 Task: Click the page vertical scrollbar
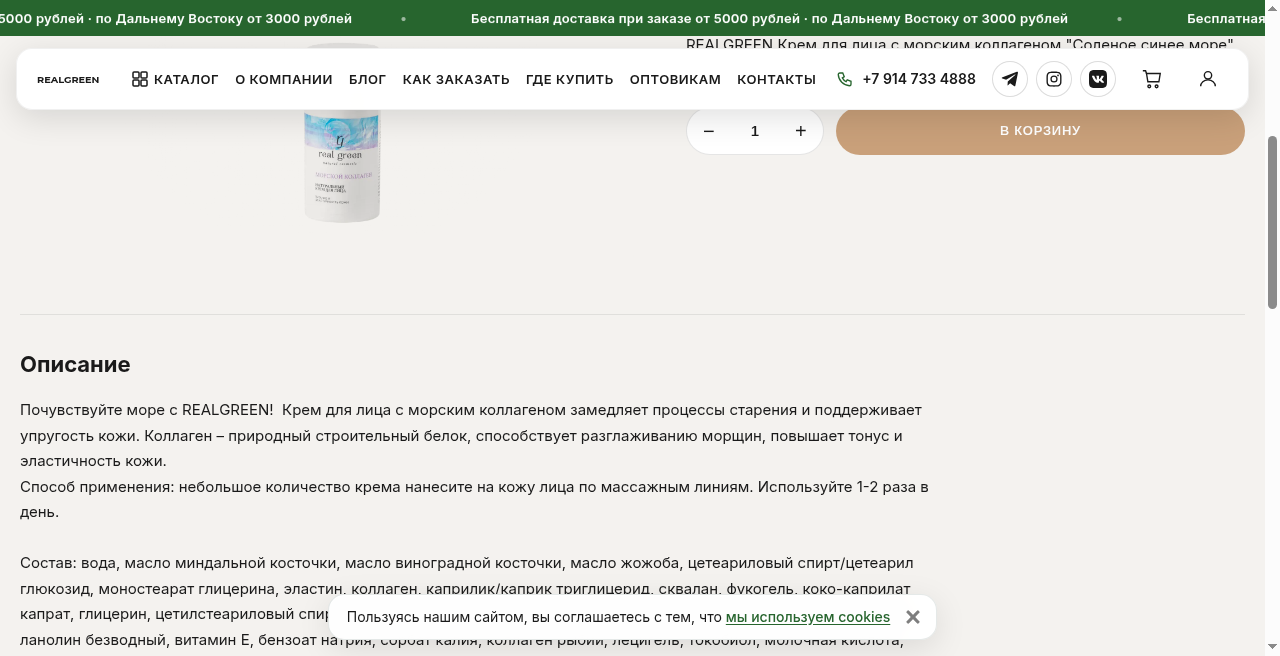click(x=1272, y=222)
